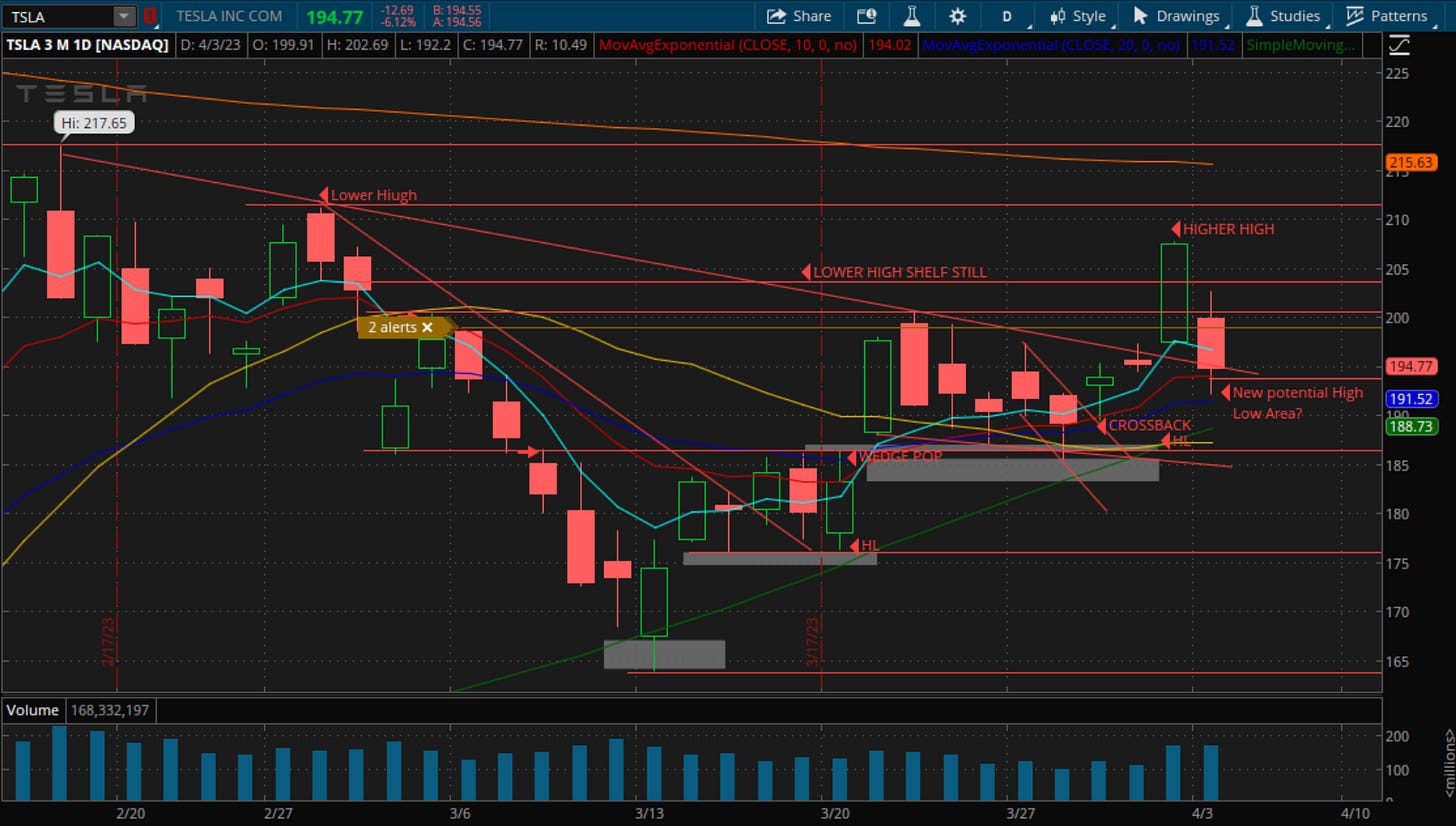Click the 'TESLA INC COM' company name
Image resolution: width=1456 pixels, height=826 pixels.
tap(229, 16)
